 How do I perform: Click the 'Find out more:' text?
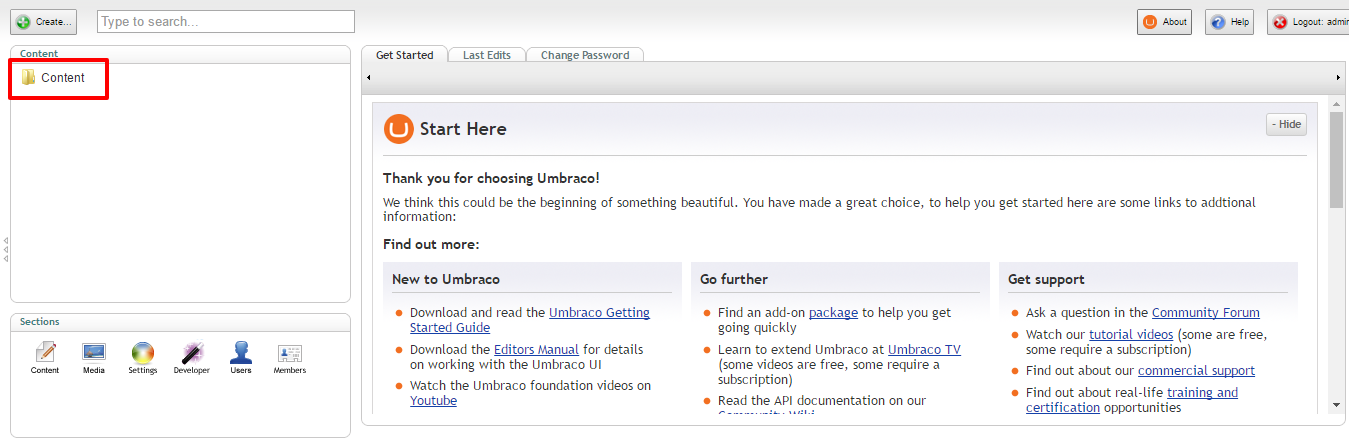[x=431, y=244]
